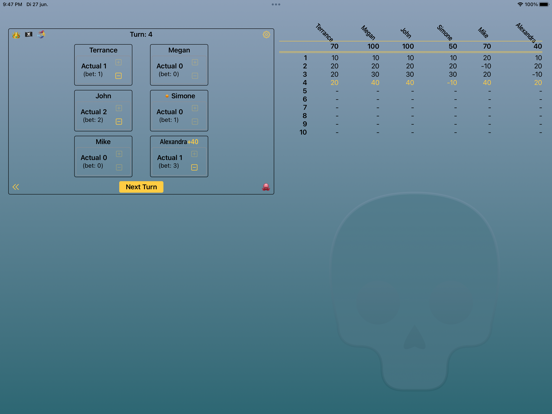Tap the 'Turn: 4' heading
This screenshot has height=414, width=552.
pyautogui.click(x=141, y=34)
